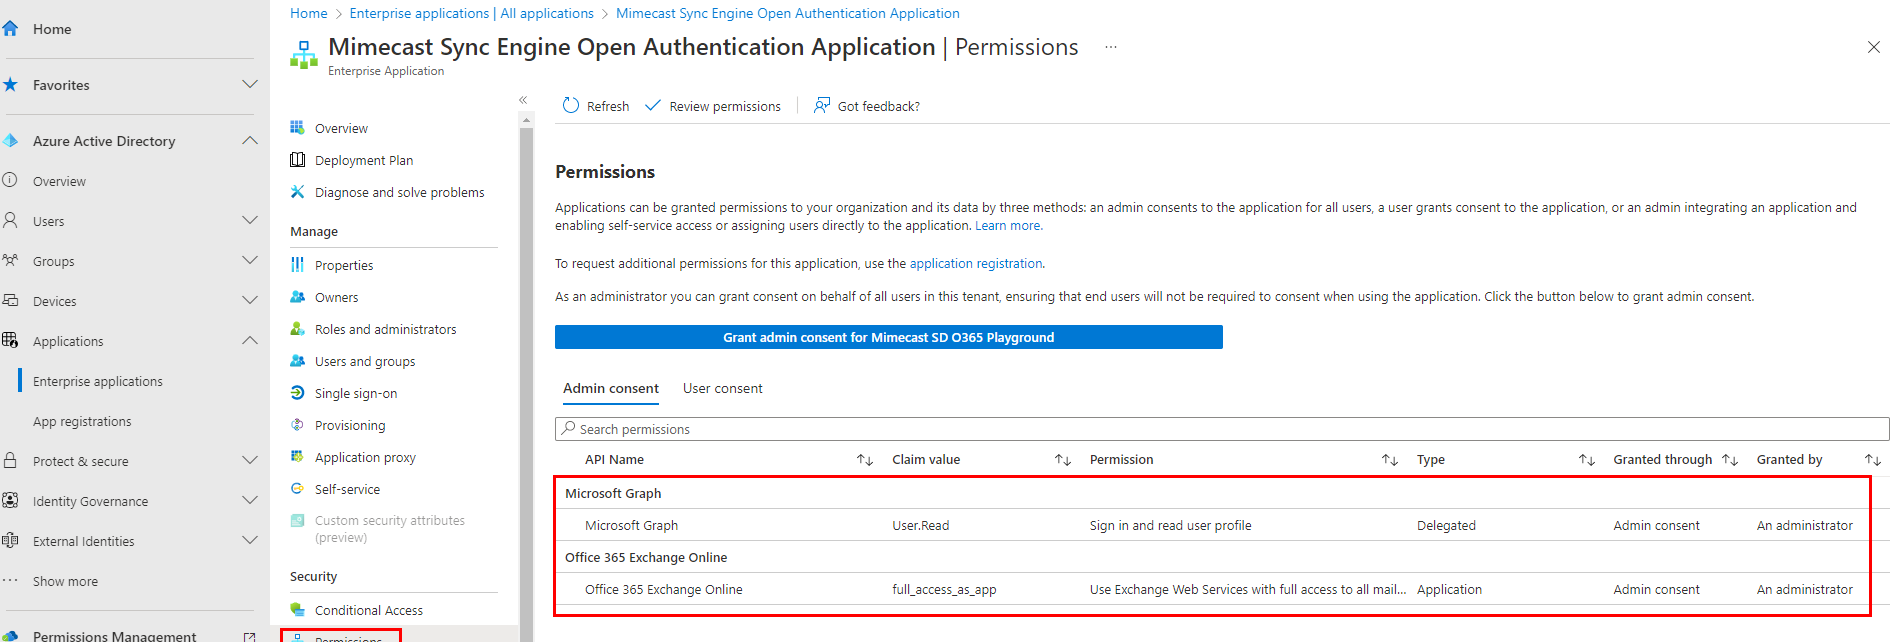Click the Got feedback icon
The image size is (1892, 642).
pos(822,106)
